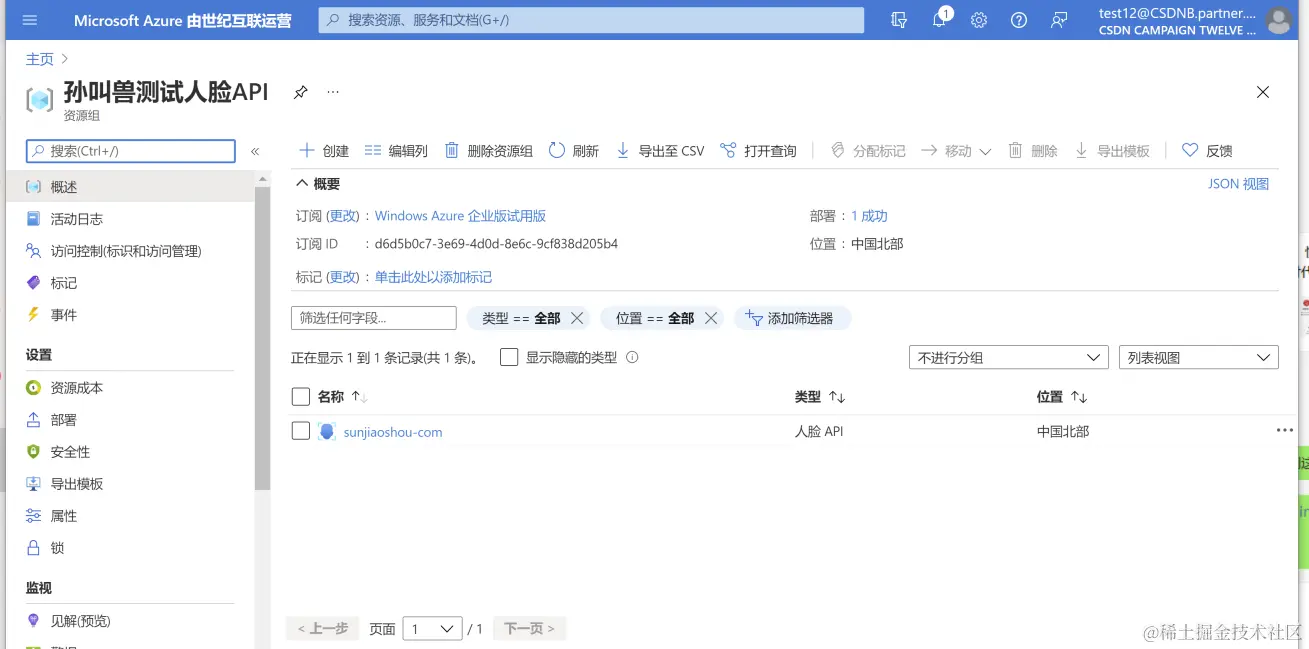This screenshot has height=649, width=1309.
Task: Pin the resource group to dashboard
Action: 300,92
